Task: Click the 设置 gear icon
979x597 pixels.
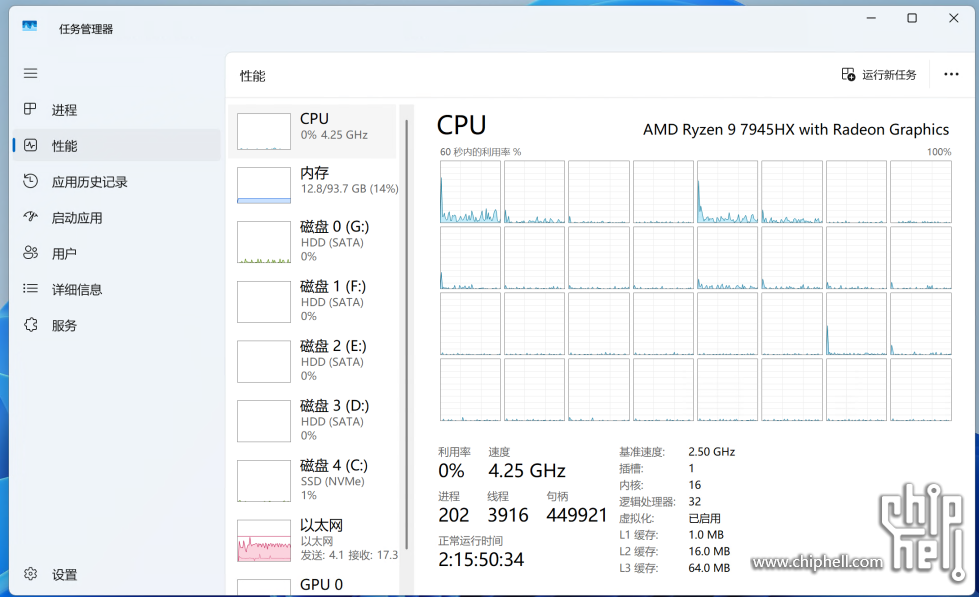Action: point(31,574)
